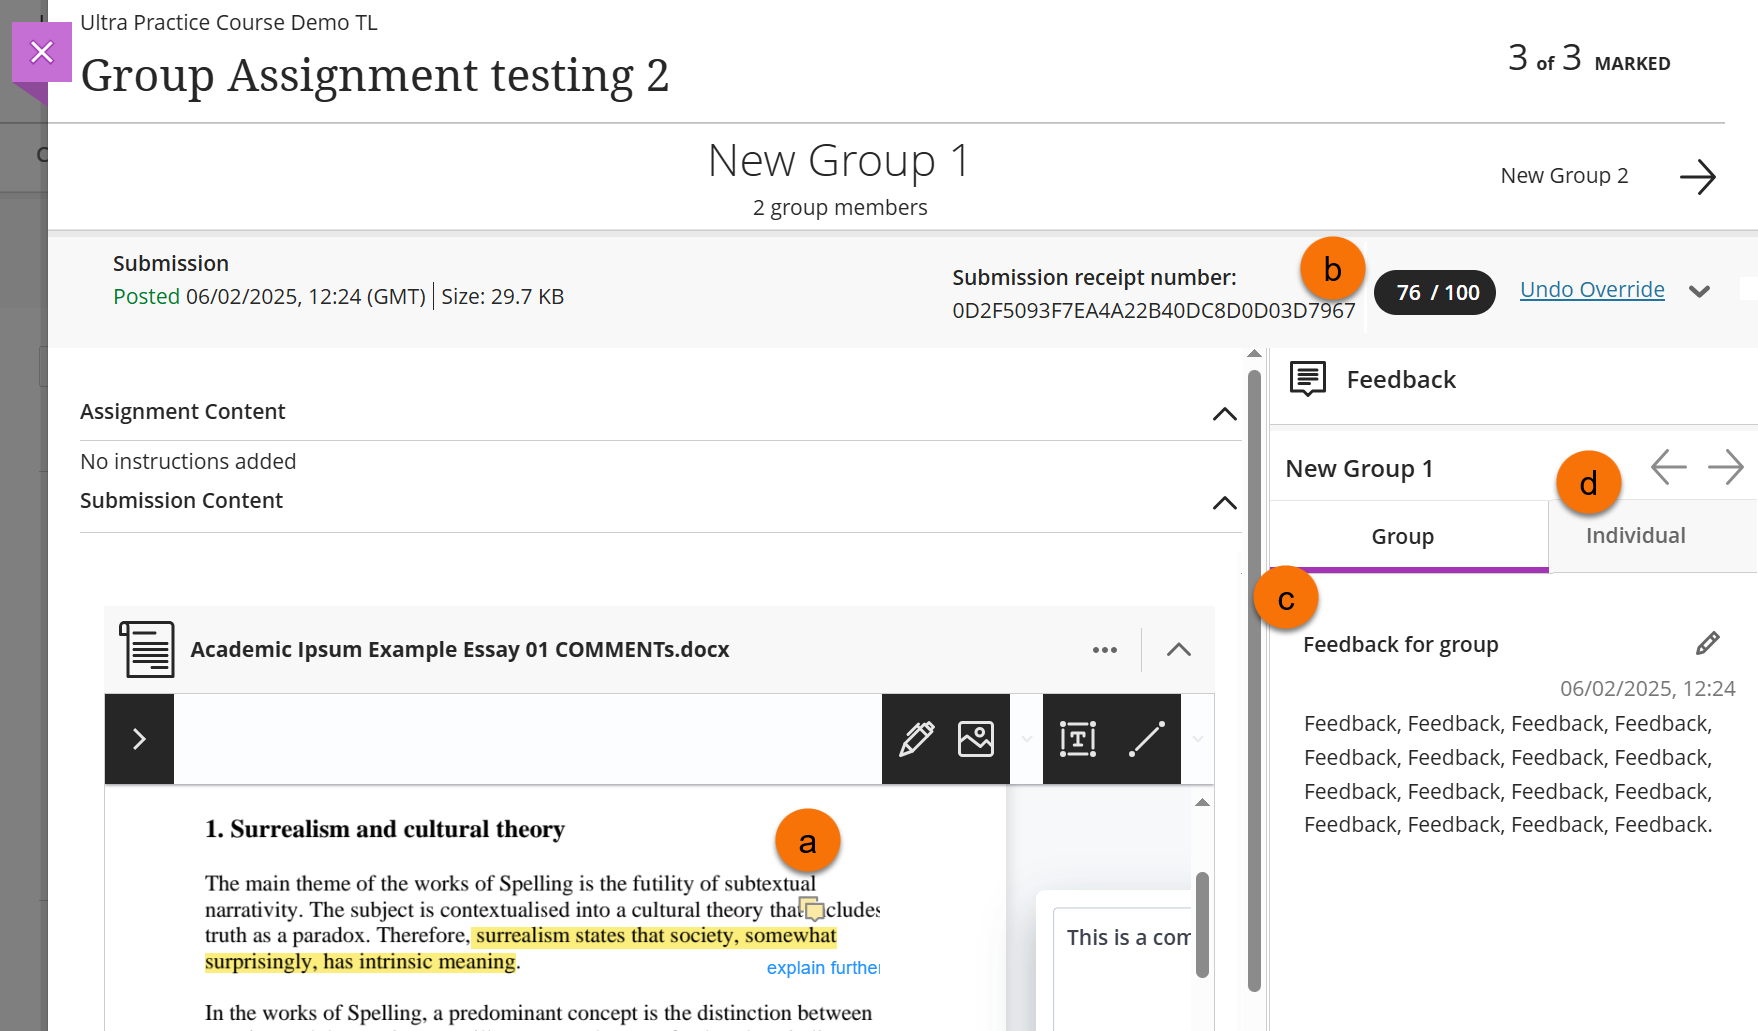This screenshot has width=1758, height=1031.
Task: Collapse the Assignment Content section
Action: coord(1224,414)
